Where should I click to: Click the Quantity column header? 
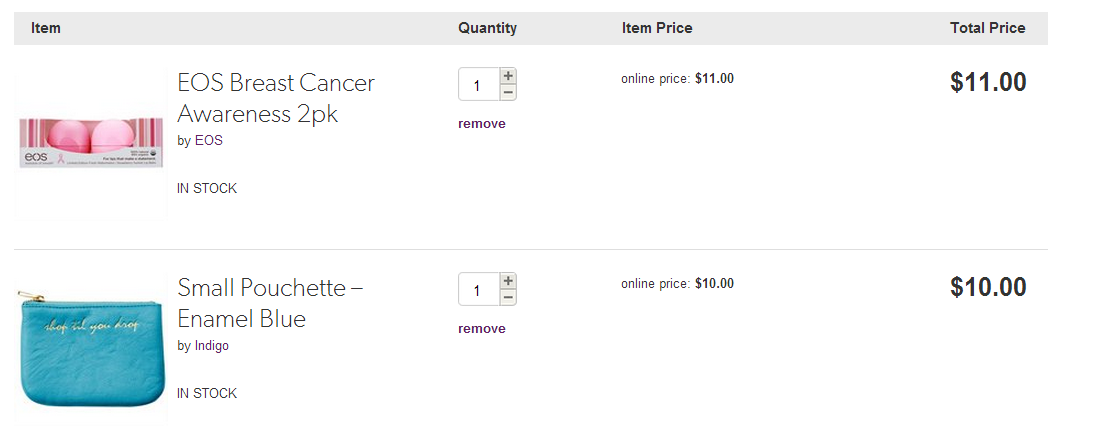[487, 29]
